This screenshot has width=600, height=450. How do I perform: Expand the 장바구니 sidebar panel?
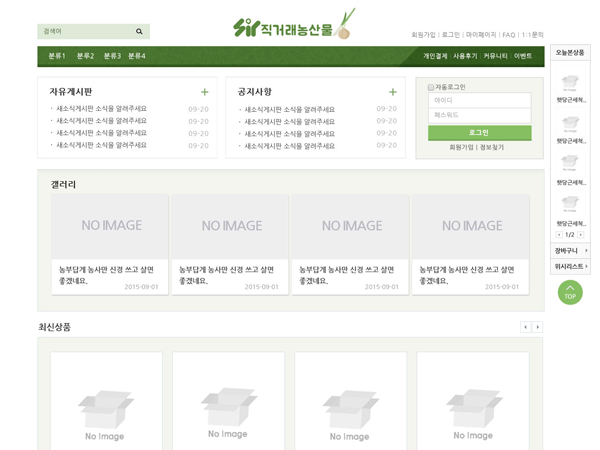point(570,250)
